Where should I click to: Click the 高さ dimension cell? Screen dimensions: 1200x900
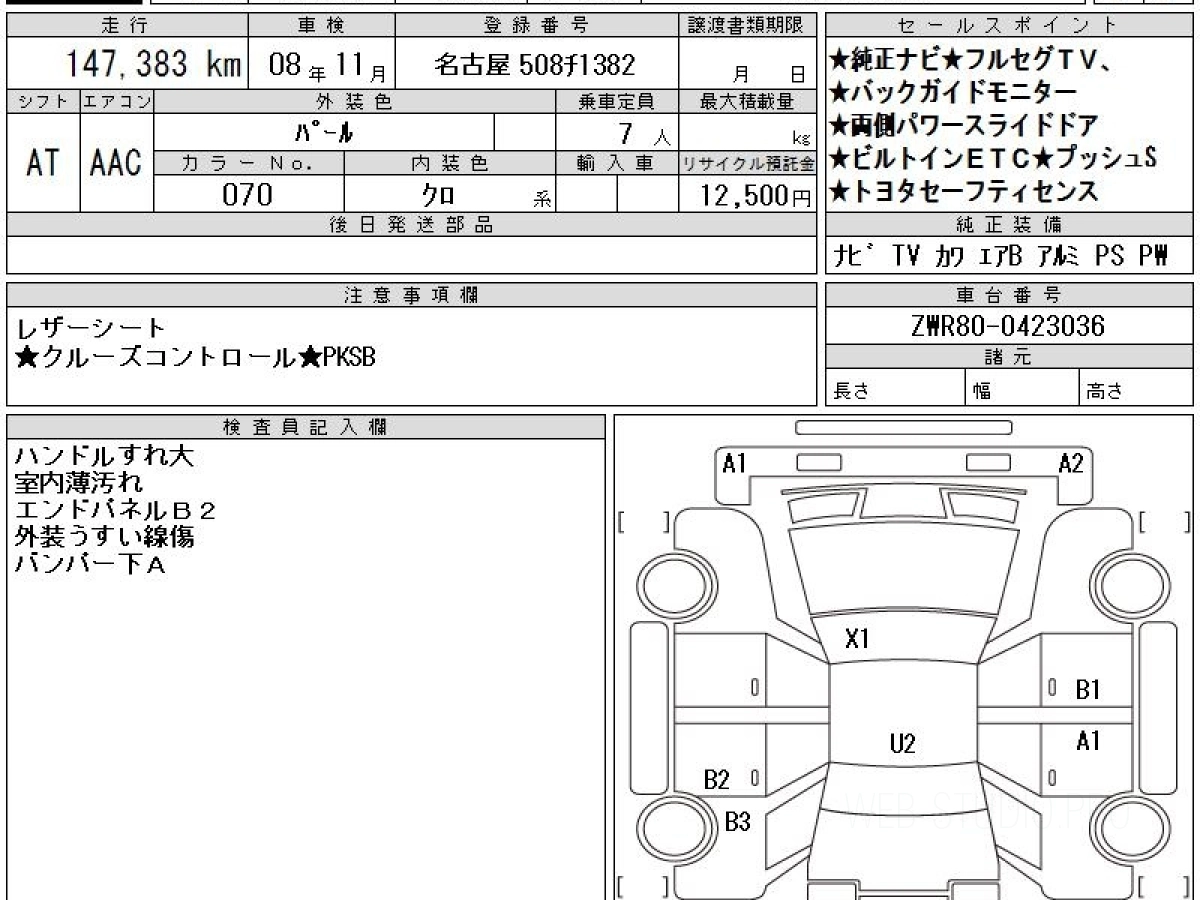[x=1137, y=388]
